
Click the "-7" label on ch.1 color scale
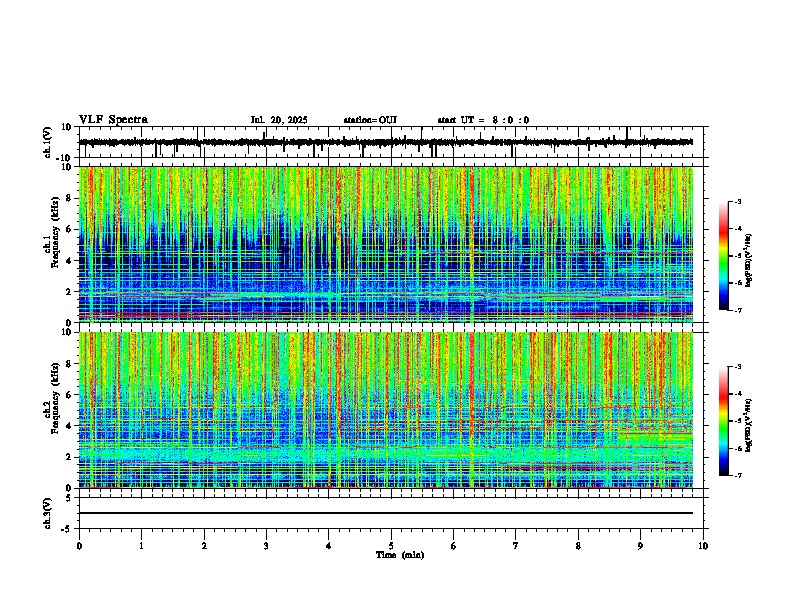point(737,310)
